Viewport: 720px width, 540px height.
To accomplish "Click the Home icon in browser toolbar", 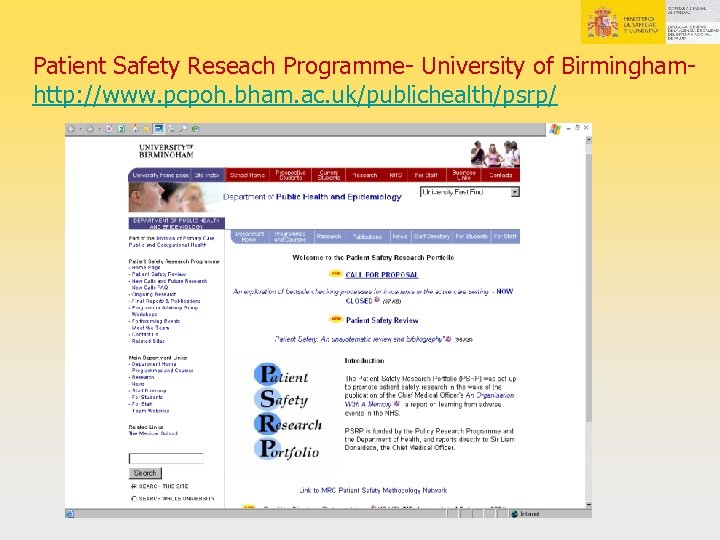I will pos(135,129).
